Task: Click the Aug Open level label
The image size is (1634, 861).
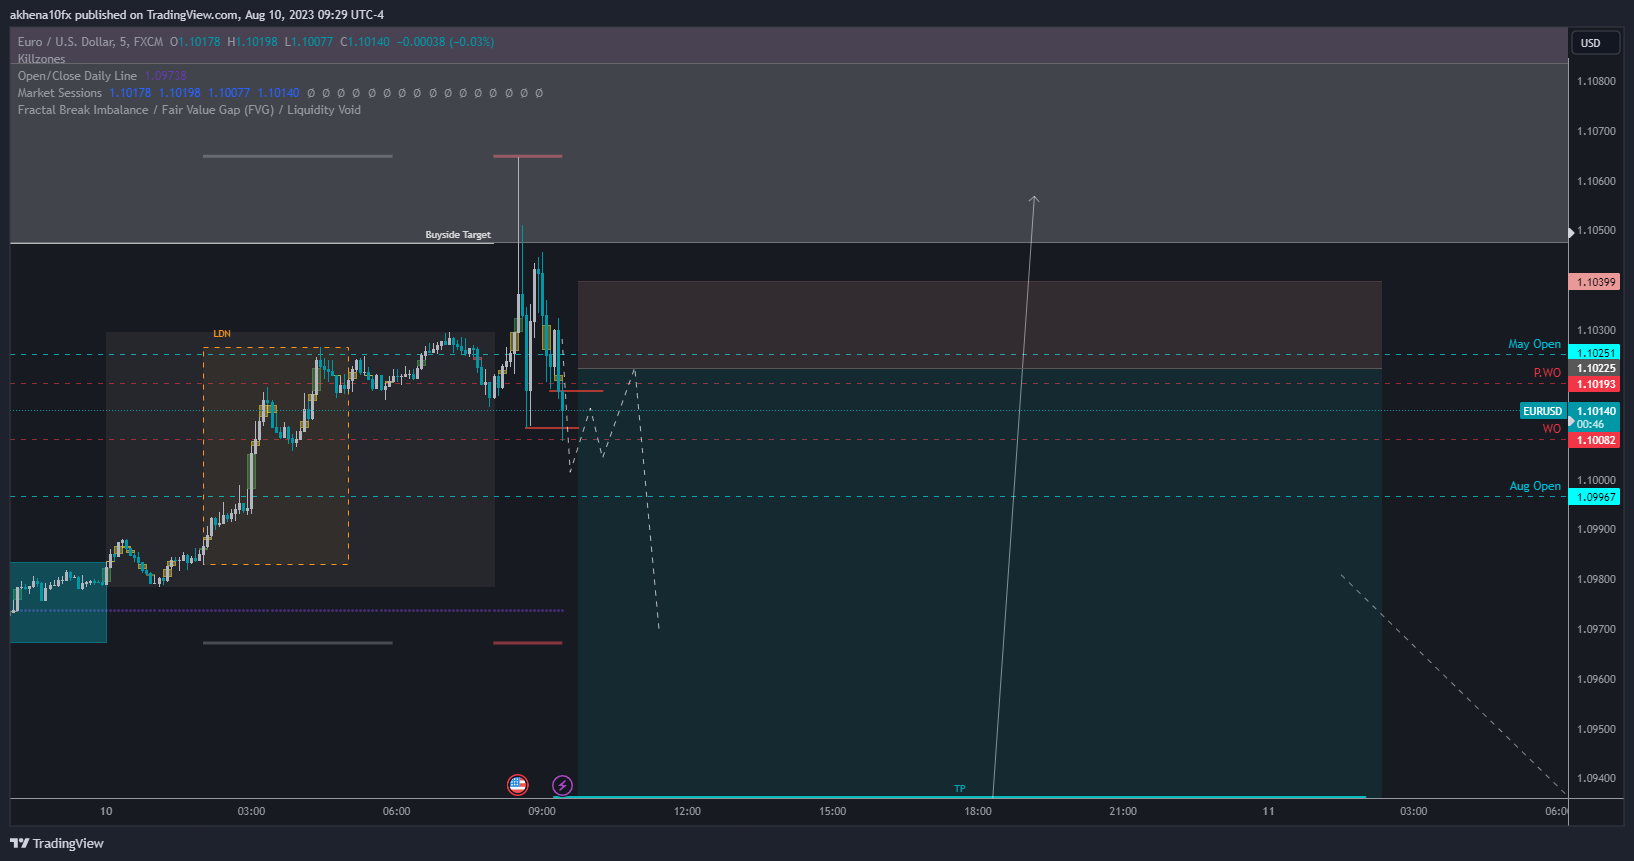Action: pos(1535,486)
